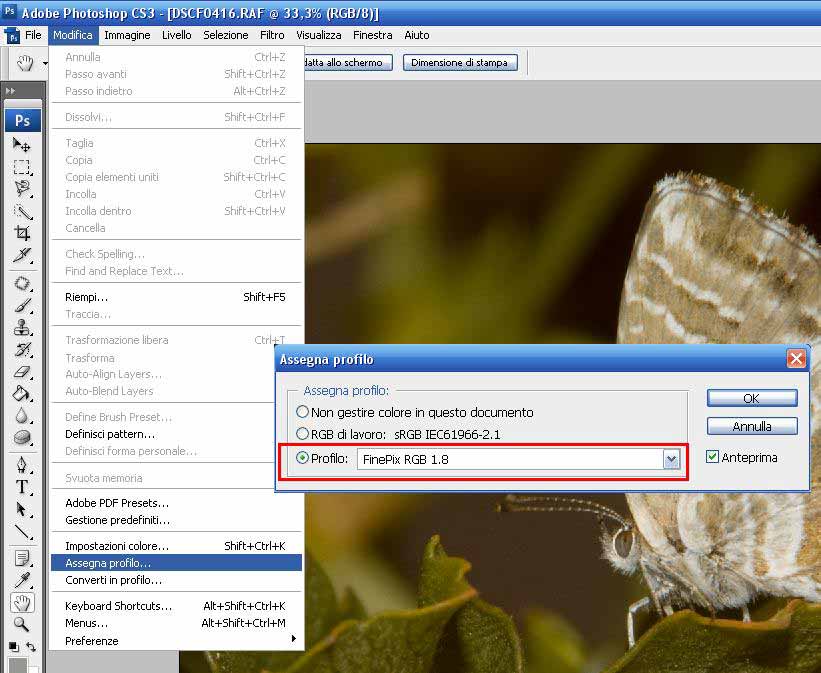Image resolution: width=821 pixels, height=673 pixels.
Task: Select the Clone Stamp tool
Action: [22, 328]
